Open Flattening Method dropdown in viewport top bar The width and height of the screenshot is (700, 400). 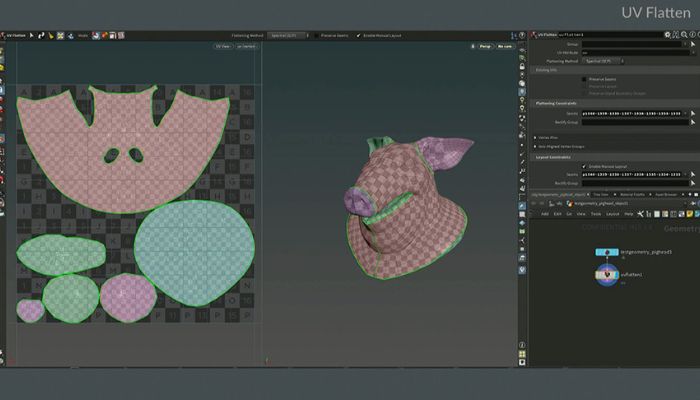click(x=288, y=35)
